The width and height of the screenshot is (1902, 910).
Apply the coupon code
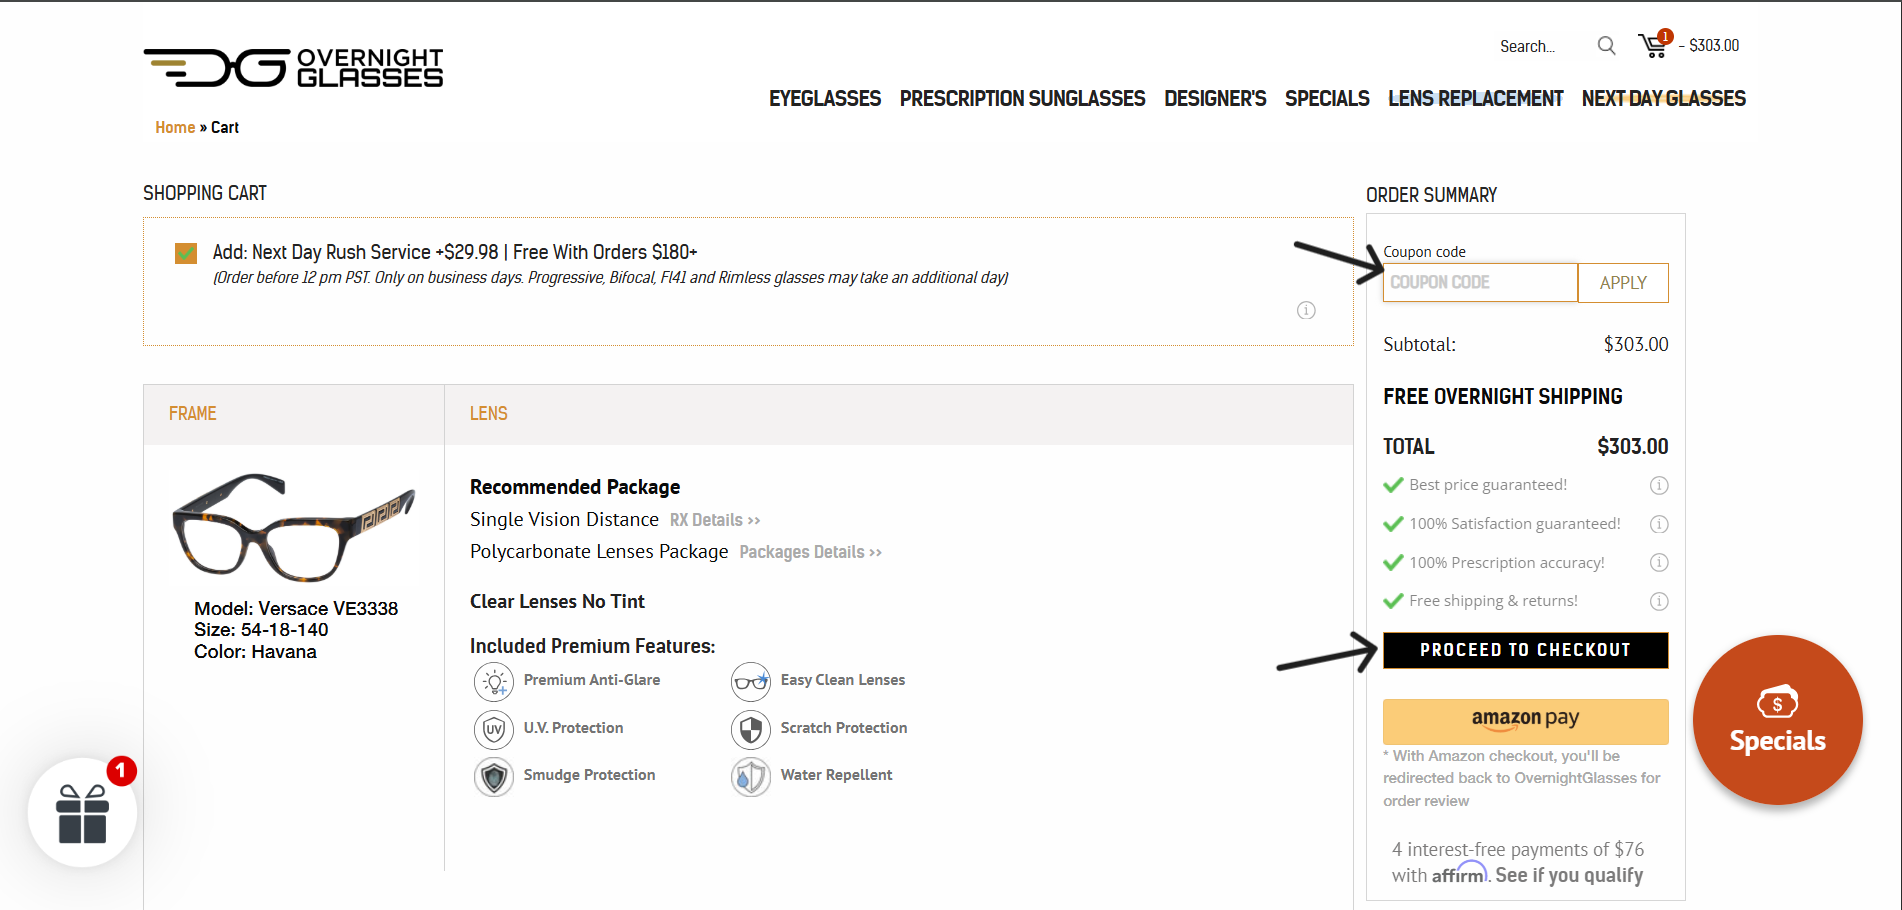click(1622, 283)
